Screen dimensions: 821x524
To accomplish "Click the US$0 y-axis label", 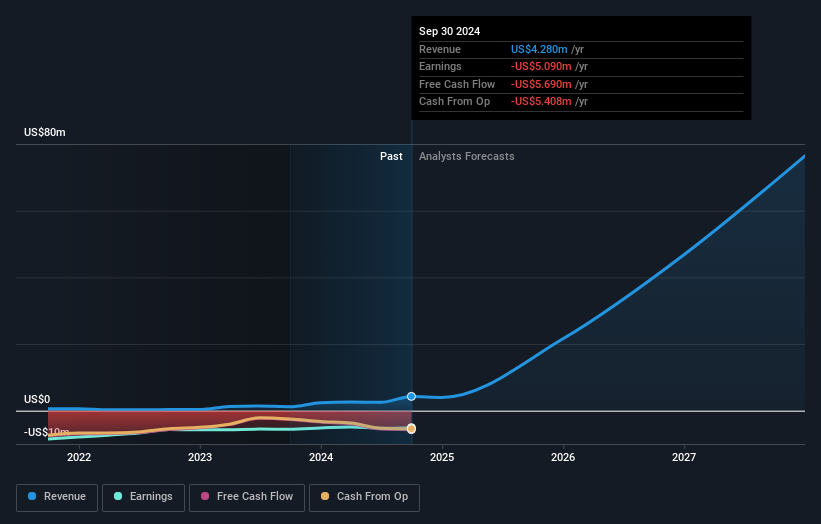I will [x=37, y=399].
